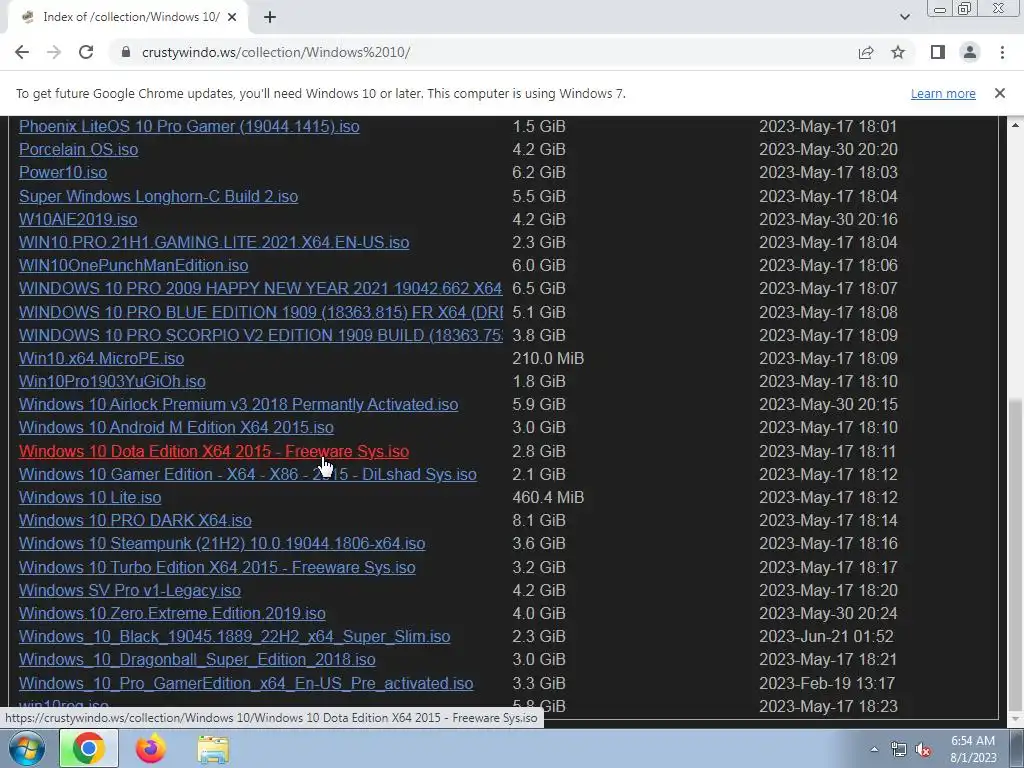Viewport: 1024px width, 768px height.
Task: View site info via the padlock icon
Action: [x=126, y=52]
